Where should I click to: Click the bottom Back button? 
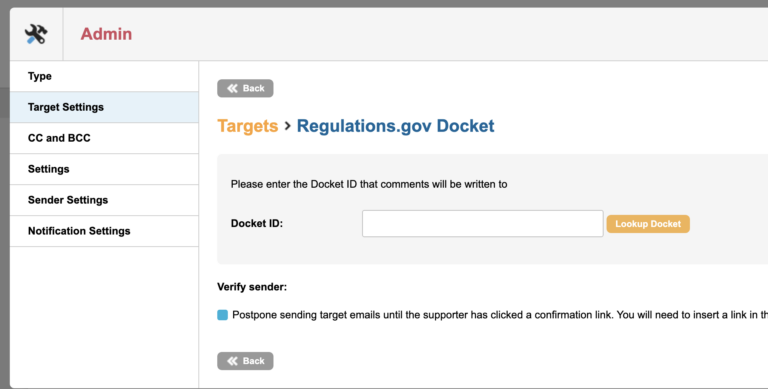coord(245,361)
